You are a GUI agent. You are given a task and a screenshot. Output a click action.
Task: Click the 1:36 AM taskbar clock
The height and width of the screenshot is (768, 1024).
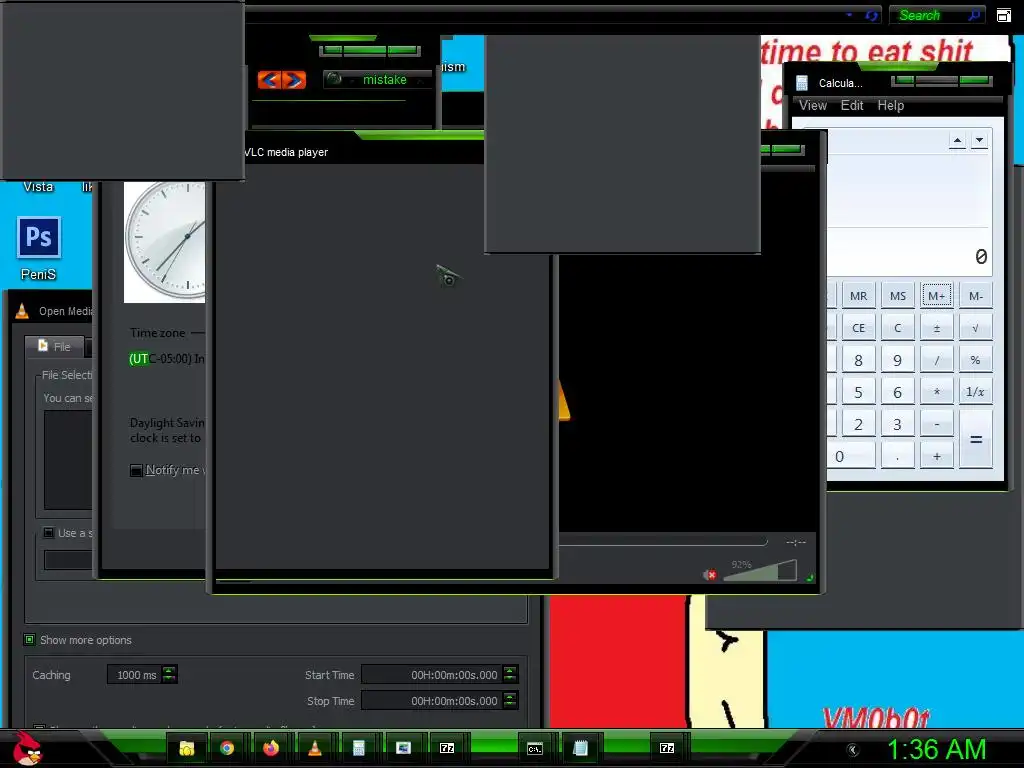(936, 750)
